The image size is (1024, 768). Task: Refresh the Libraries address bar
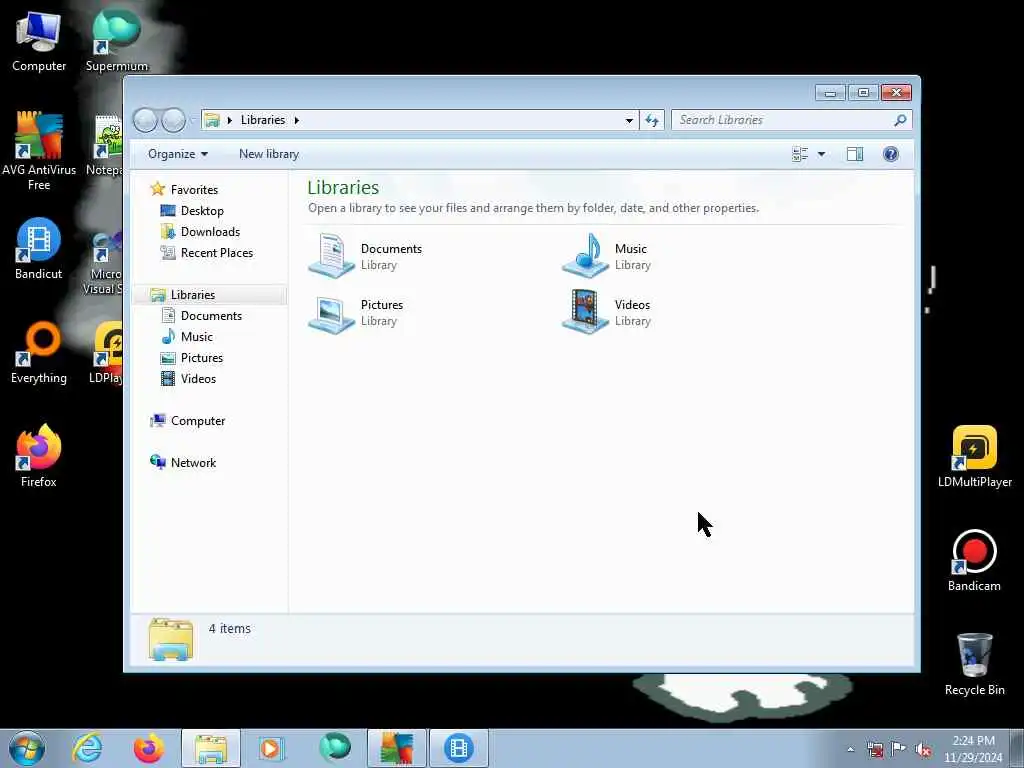(x=652, y=120)
